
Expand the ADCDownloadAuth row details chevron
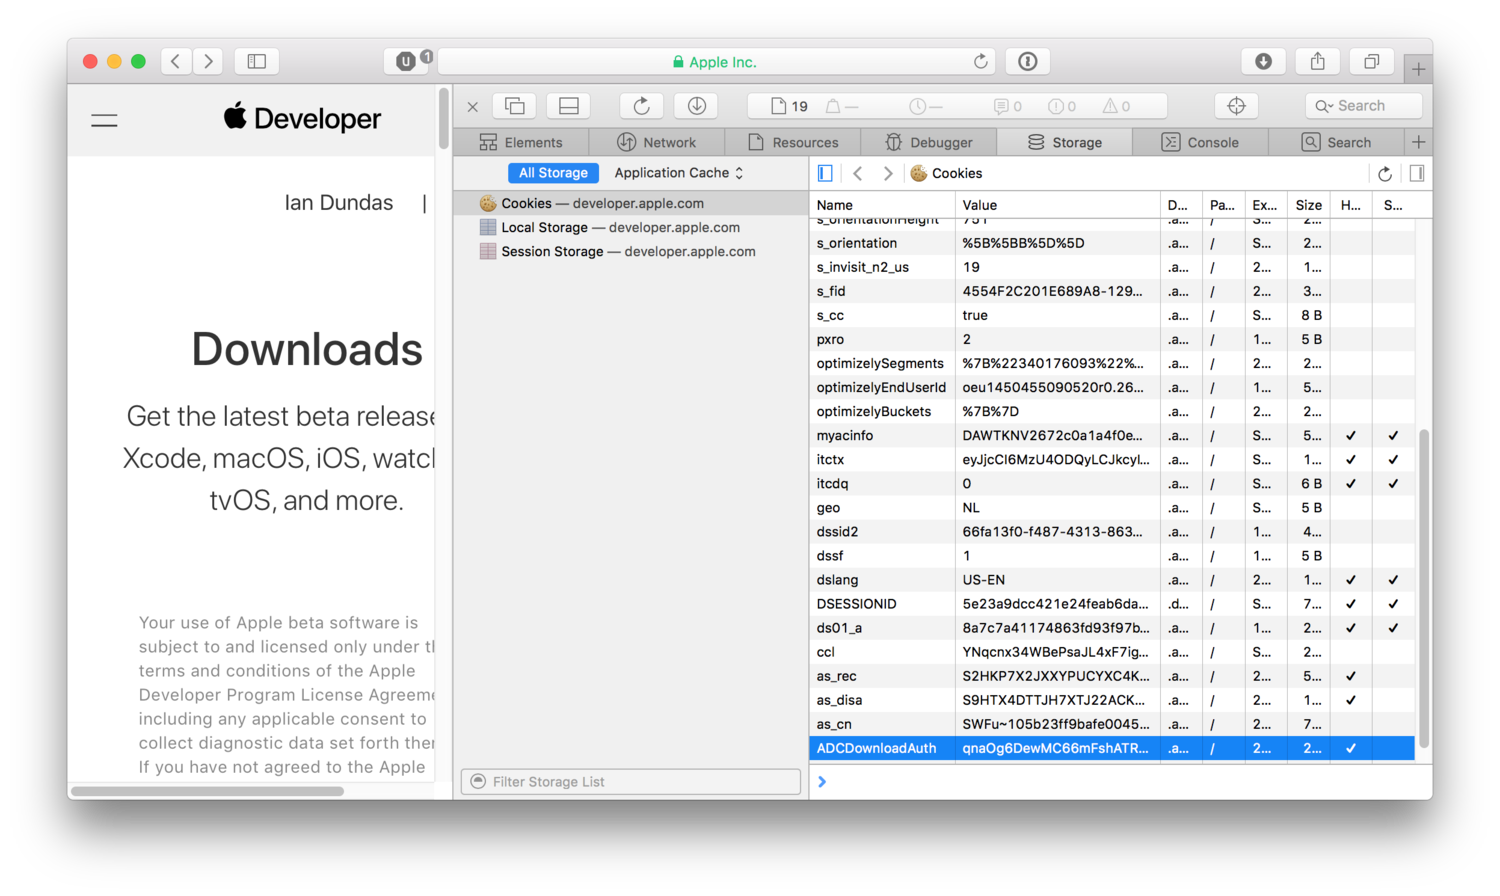(x=822, y=781)
